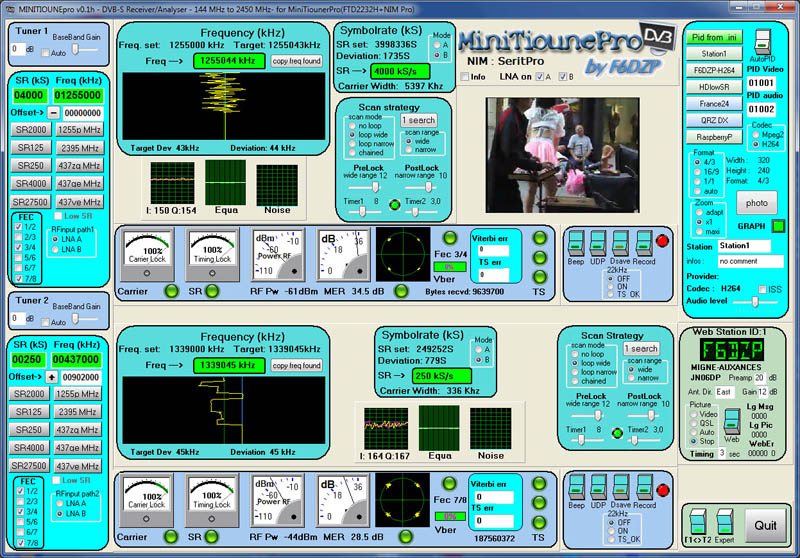Click Tuner 1 MER dB meter
Viewport: 800px width, 558px height.
[343, 255]
